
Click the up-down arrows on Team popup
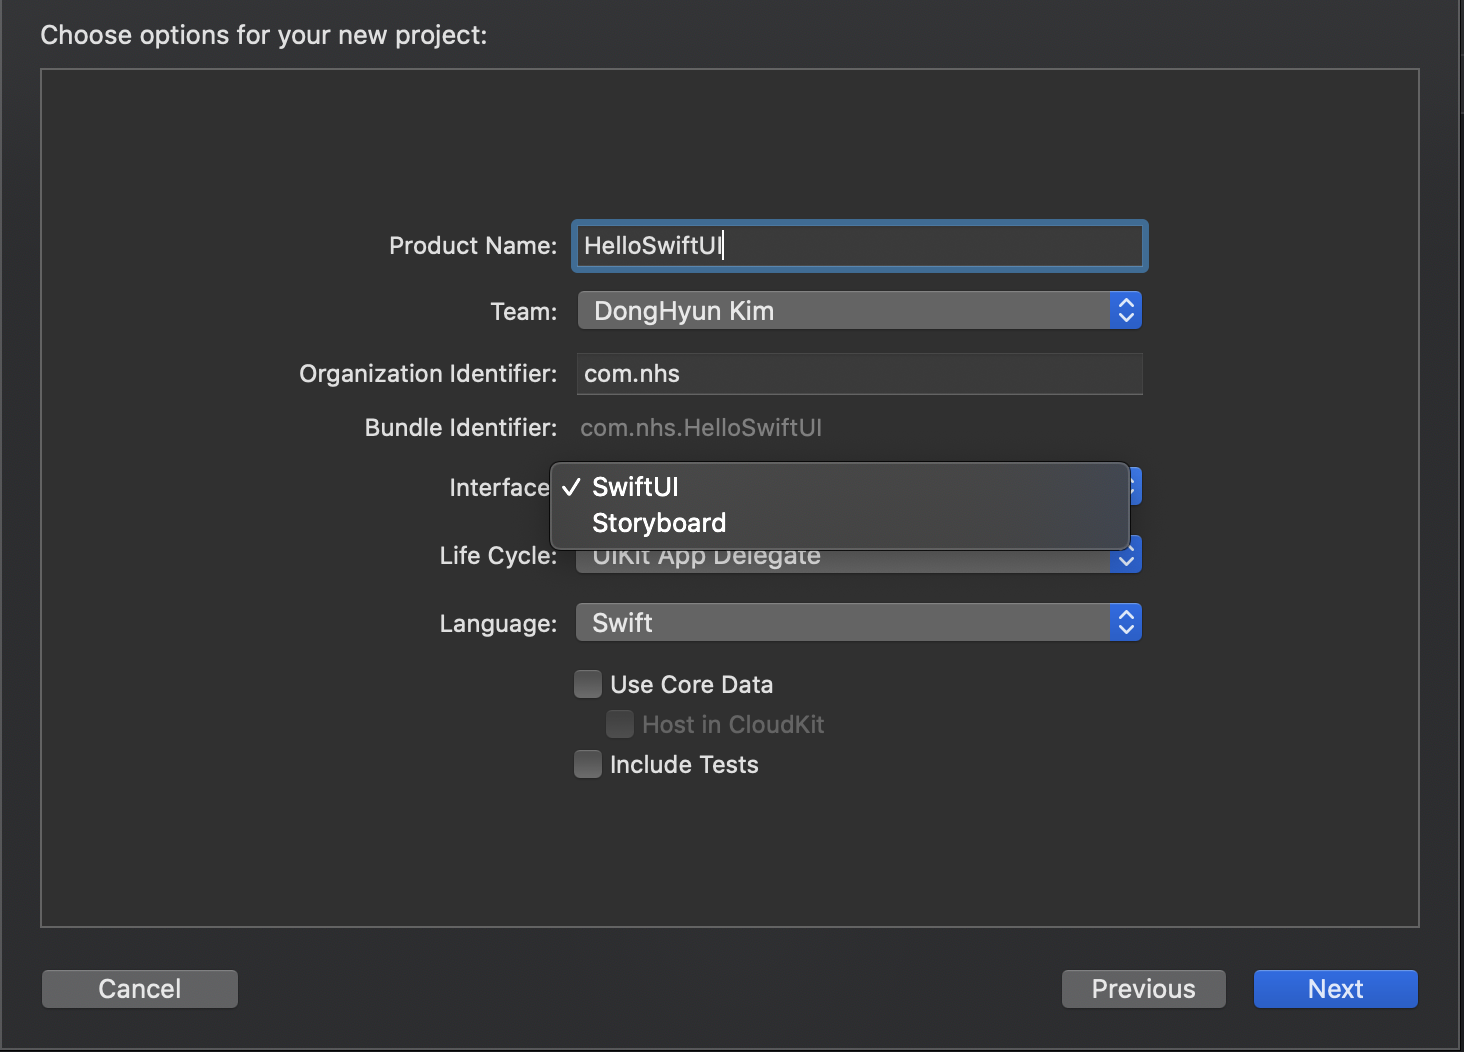tap(1126, 311)
